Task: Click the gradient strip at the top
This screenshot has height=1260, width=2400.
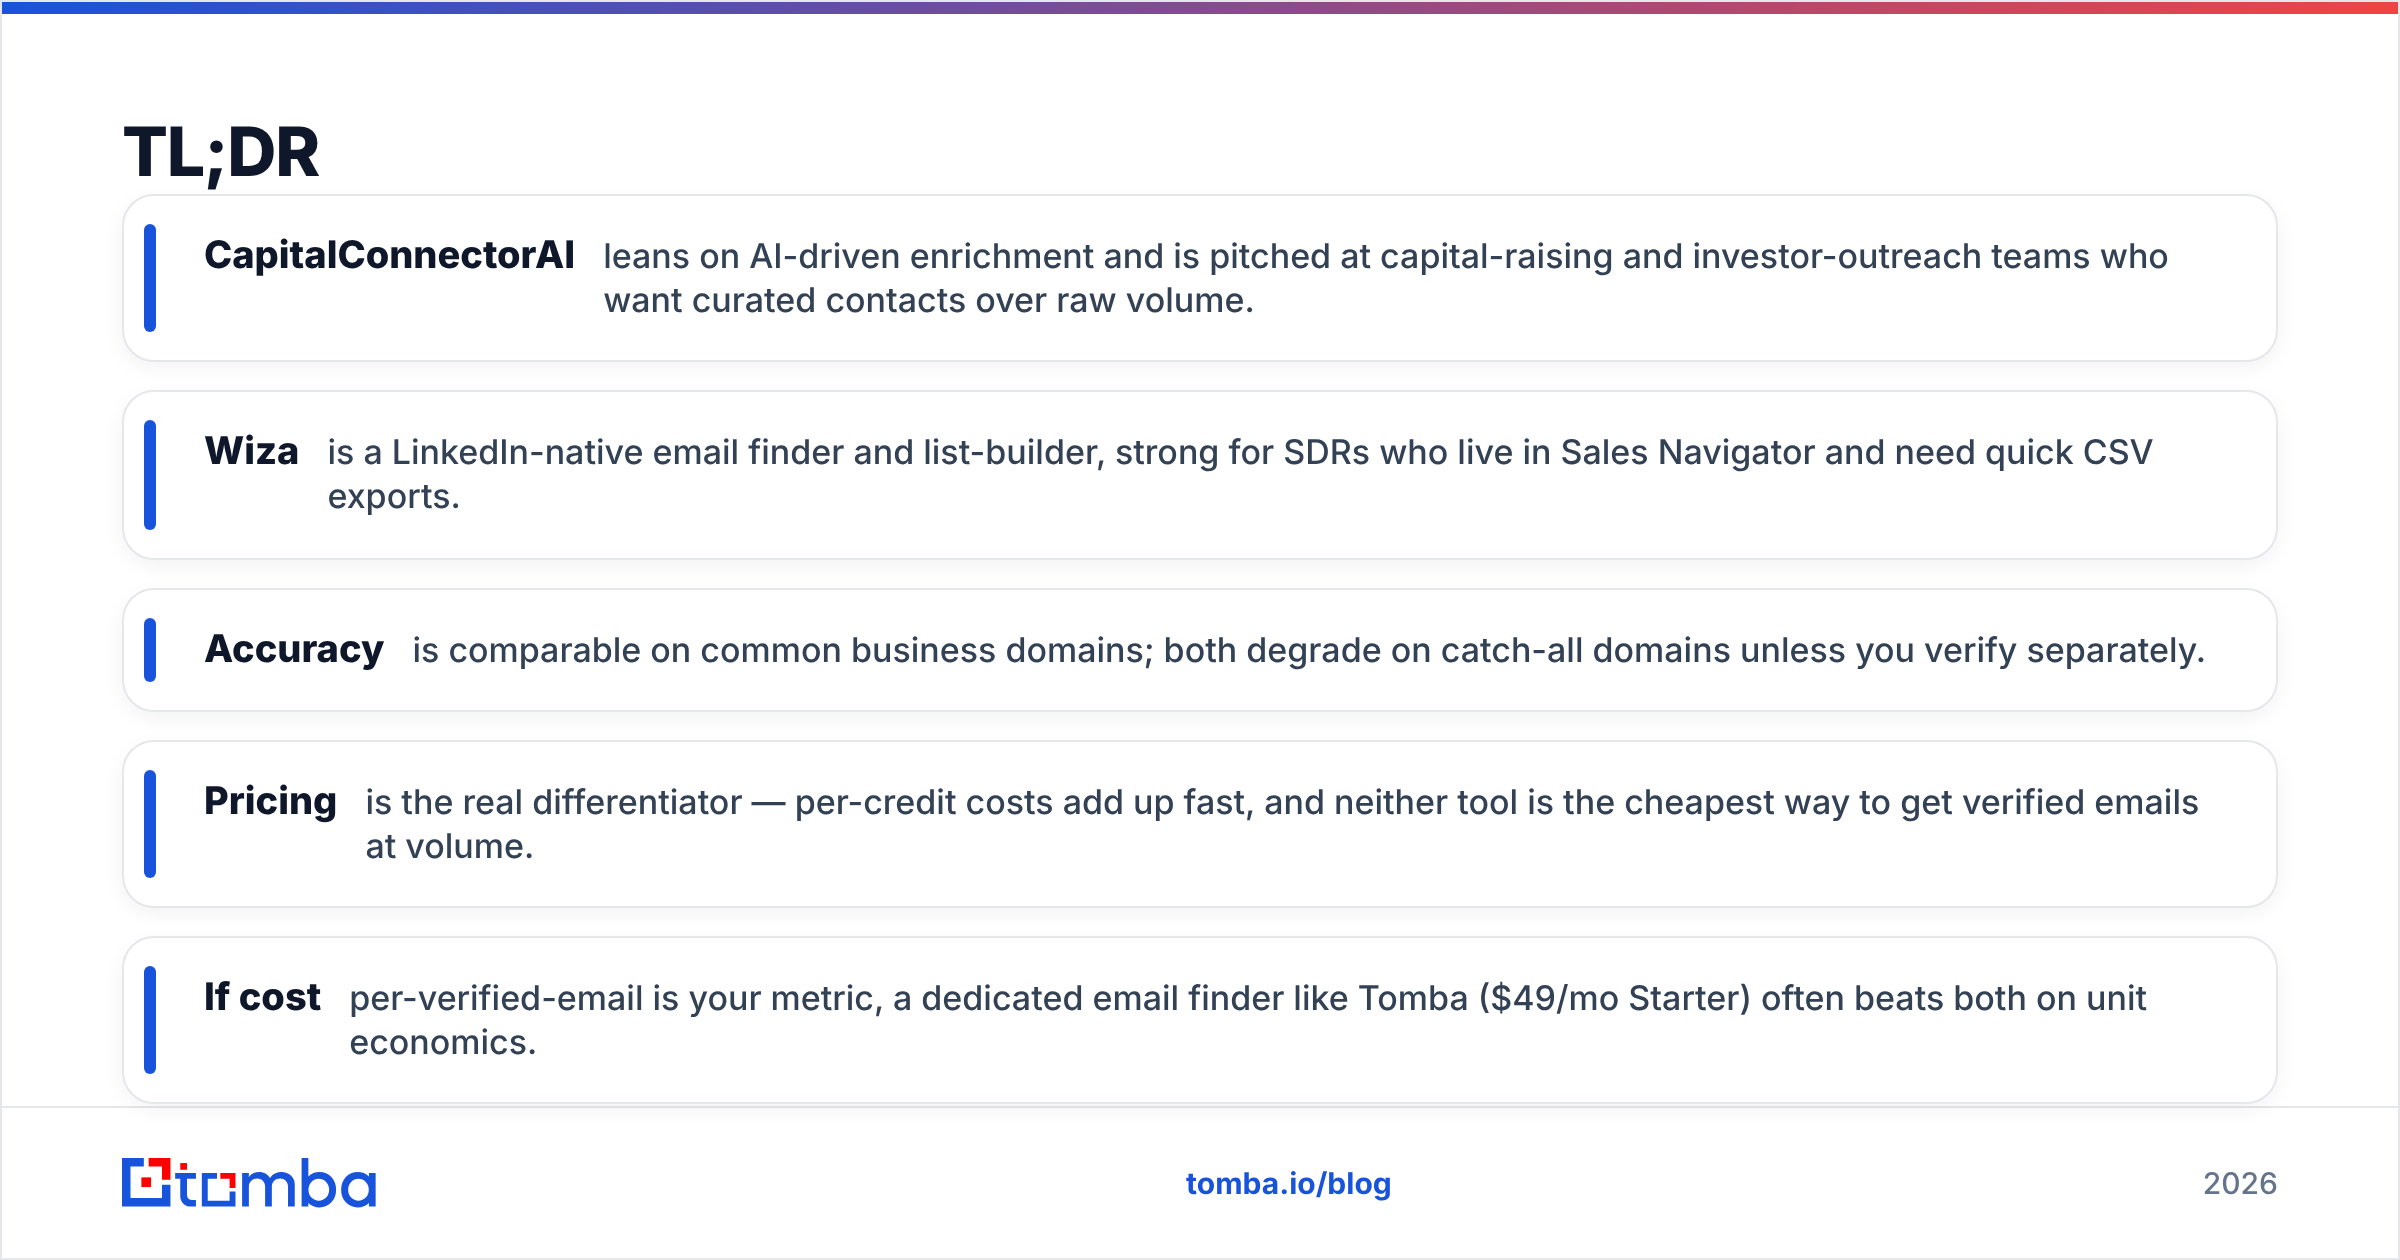Action: 1200,7
